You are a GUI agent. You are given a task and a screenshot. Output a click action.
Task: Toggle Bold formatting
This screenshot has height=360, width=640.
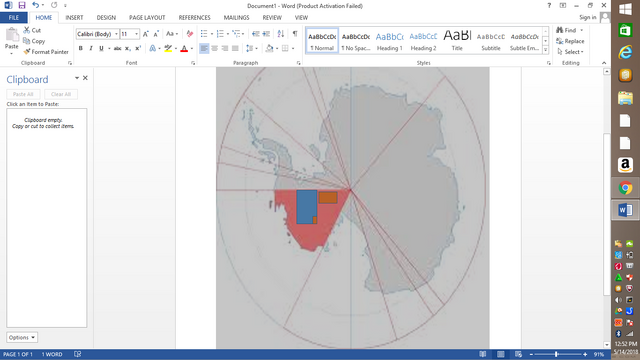[80, 48]
